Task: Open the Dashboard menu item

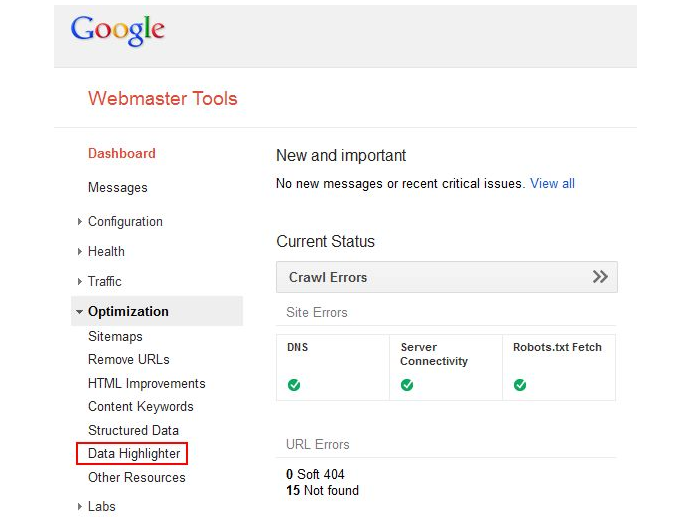Action: pyautogui.click(x=122, y=154)
